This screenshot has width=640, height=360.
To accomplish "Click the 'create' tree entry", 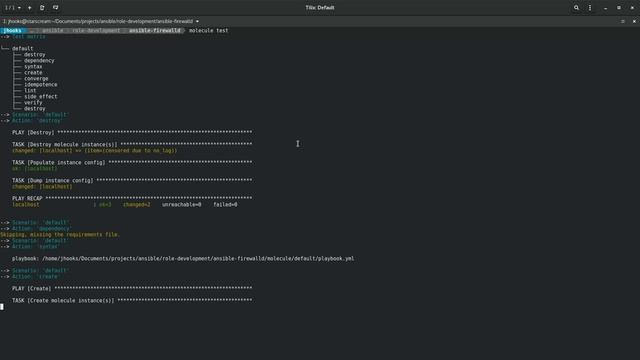I will (x=33, y=72).
